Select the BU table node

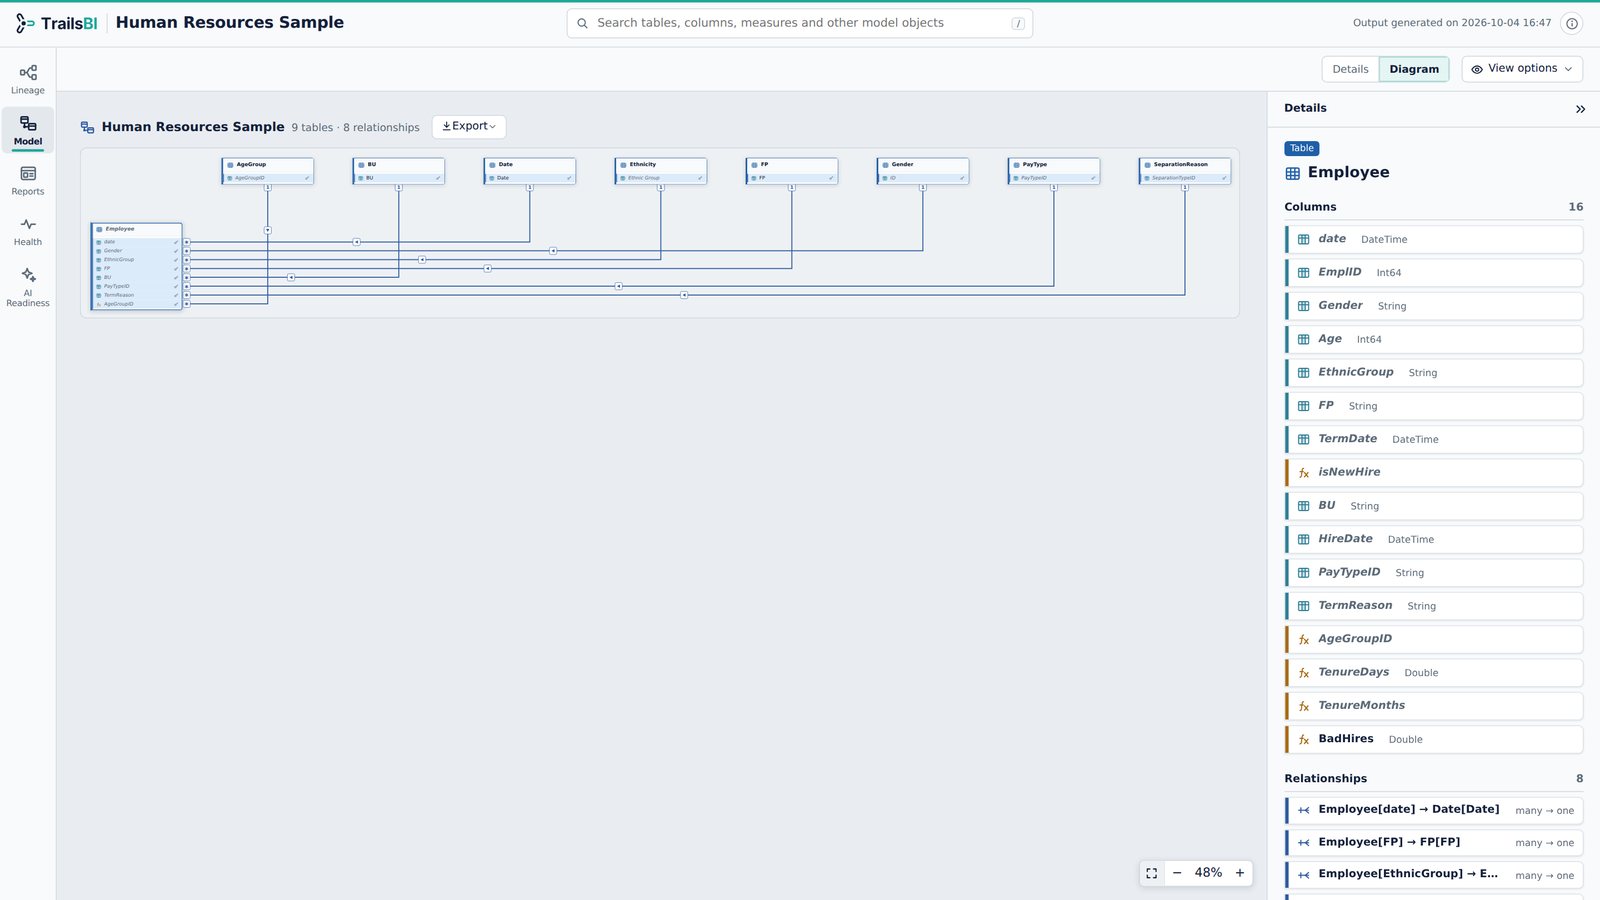pyautogui.click(x=399, y=171)
